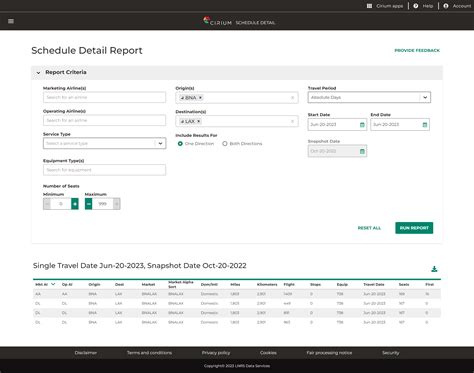The width and height of the screenshot is (474, 373).
Task: Open the Privacy policy footer link
Action: pyautogui.click(x=216, y=353)
